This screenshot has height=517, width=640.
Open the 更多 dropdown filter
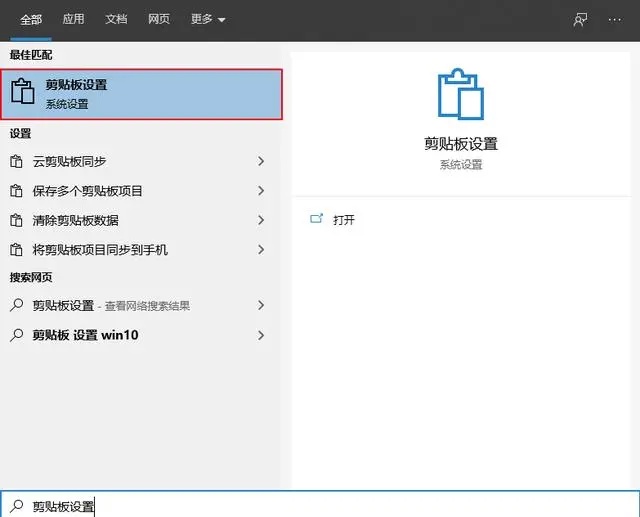click(x=208, y=19)
